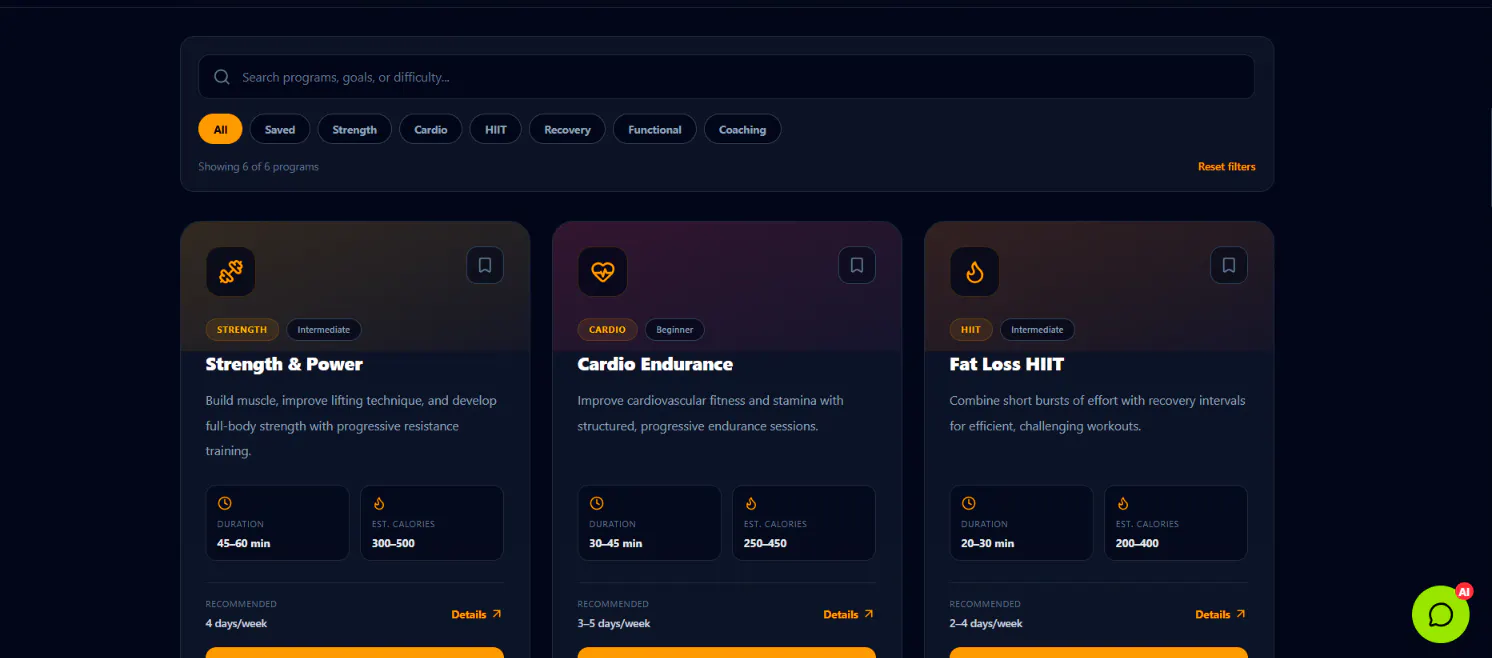Bookmark the Fat Loss HIIT program
This screenshot has width=1492, height=658.
(x=1229, y=265)
